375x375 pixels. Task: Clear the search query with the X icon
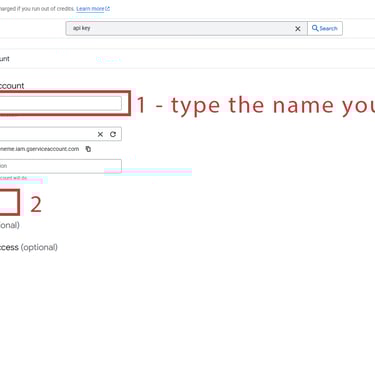coord(298,29)
